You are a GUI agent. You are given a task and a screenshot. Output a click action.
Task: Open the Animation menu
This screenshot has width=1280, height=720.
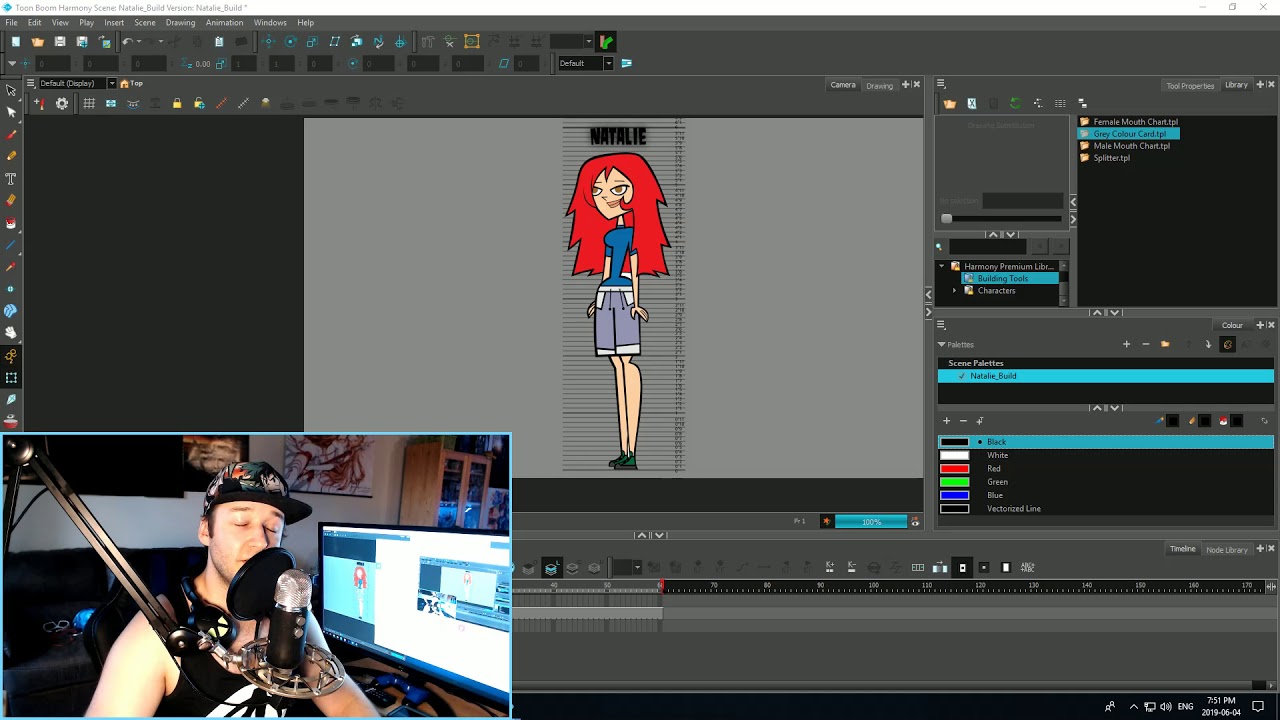(x=224, y=22)
